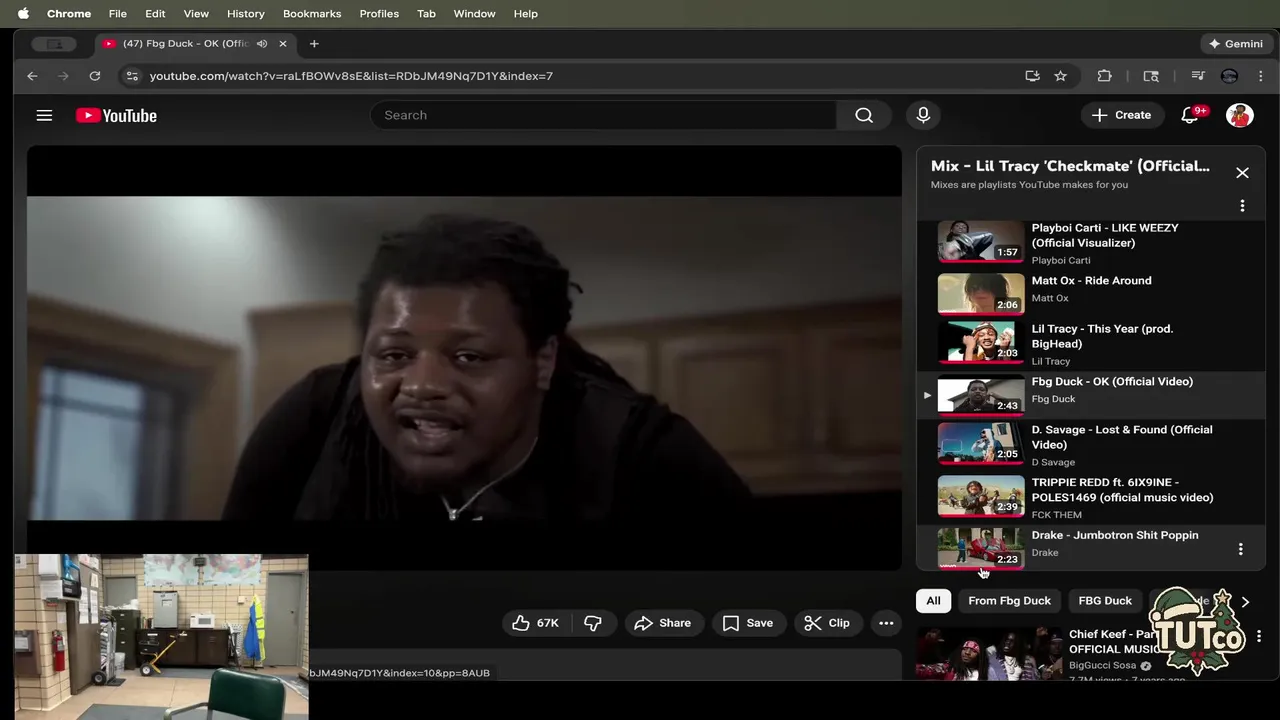Select the All filter chip
1280x720 pixels.
coord(933,600)
